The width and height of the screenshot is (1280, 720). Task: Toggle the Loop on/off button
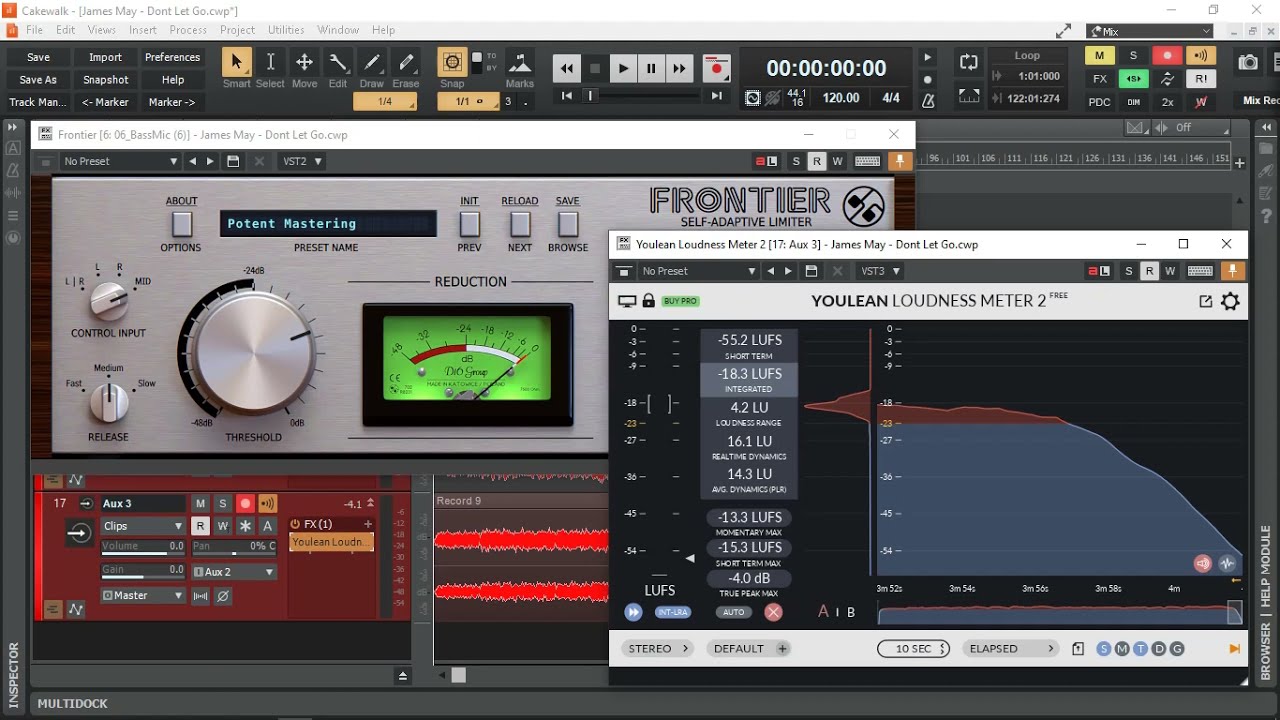pos(968,62)
